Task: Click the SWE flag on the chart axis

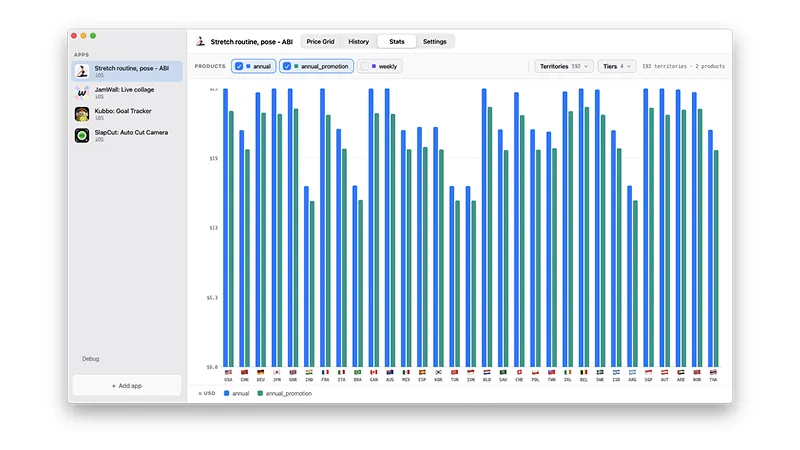Action: 600,372
